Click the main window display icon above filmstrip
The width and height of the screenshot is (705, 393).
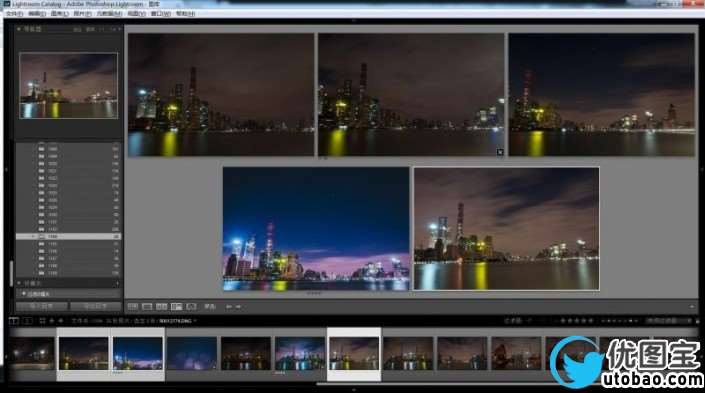point(14,321)
